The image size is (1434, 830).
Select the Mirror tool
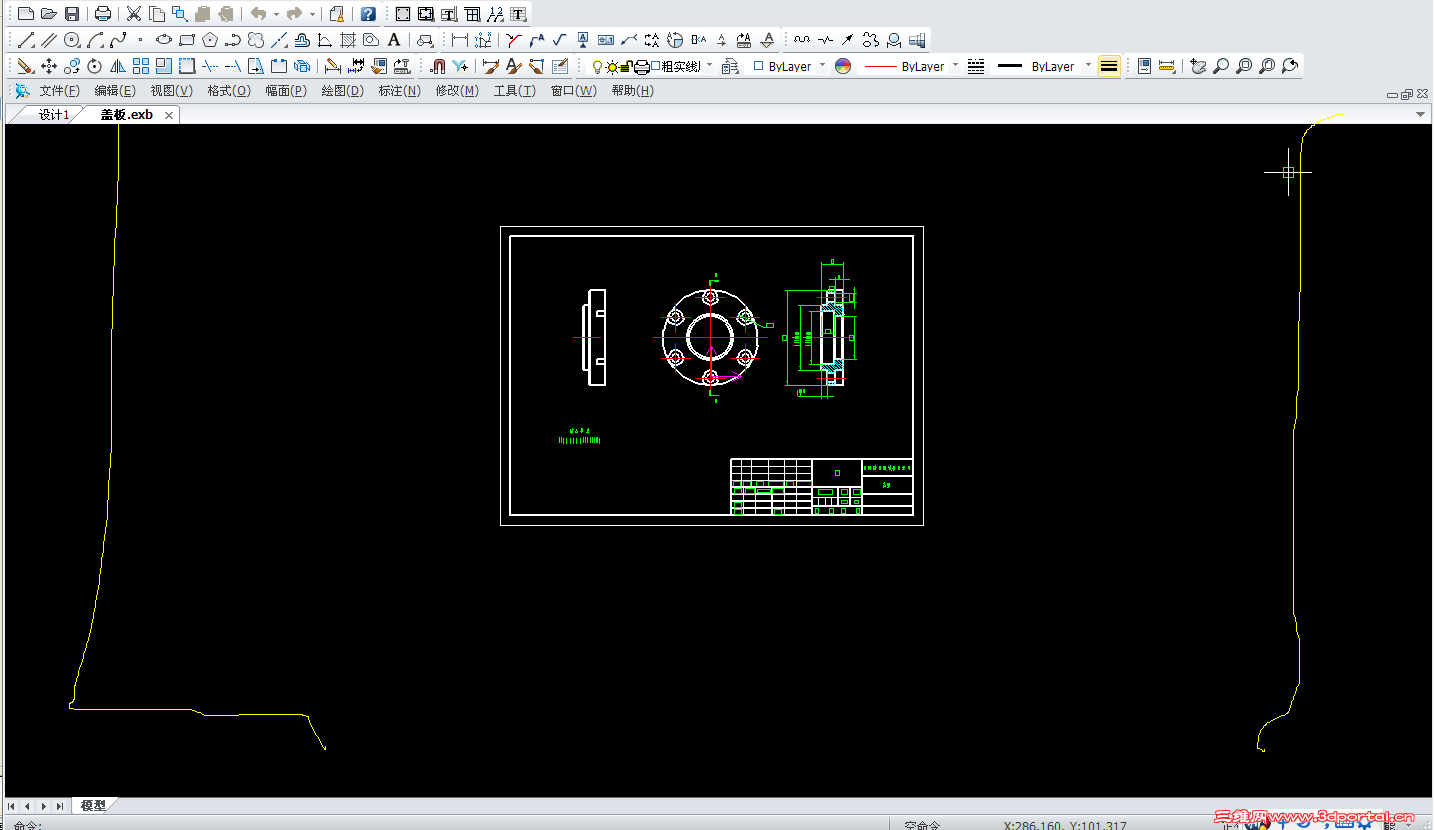pos(118,66)
